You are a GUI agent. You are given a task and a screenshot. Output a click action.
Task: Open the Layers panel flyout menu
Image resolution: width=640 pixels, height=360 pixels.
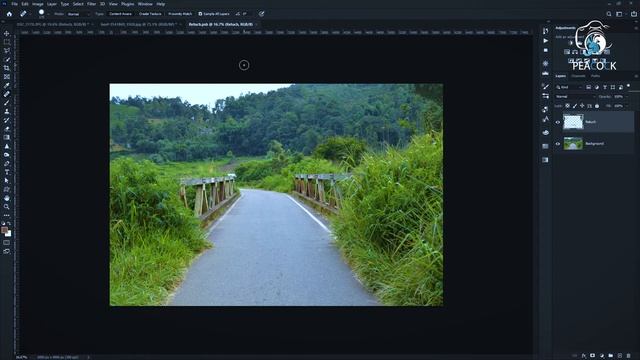(636, 76)
